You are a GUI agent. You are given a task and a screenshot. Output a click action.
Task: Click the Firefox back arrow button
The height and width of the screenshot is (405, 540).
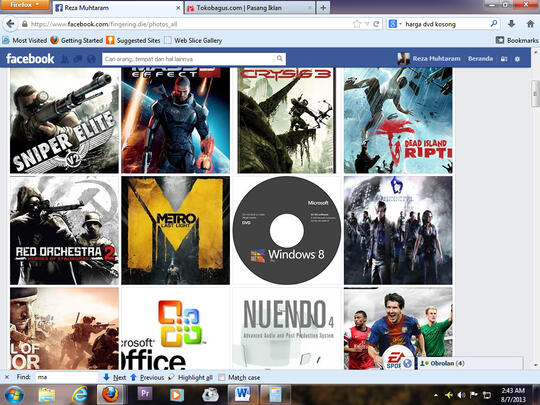pyautogui.click(x=10, y=24)
